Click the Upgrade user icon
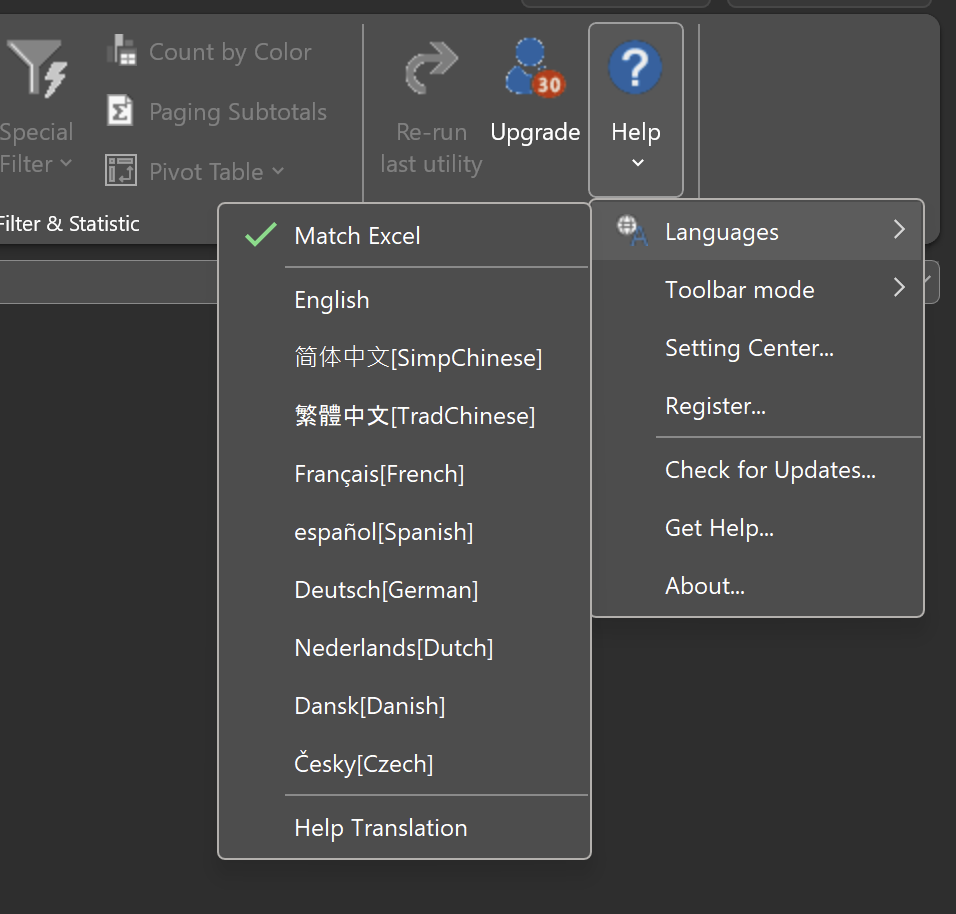This screenshot has width=956, height=914. (535, 67)
